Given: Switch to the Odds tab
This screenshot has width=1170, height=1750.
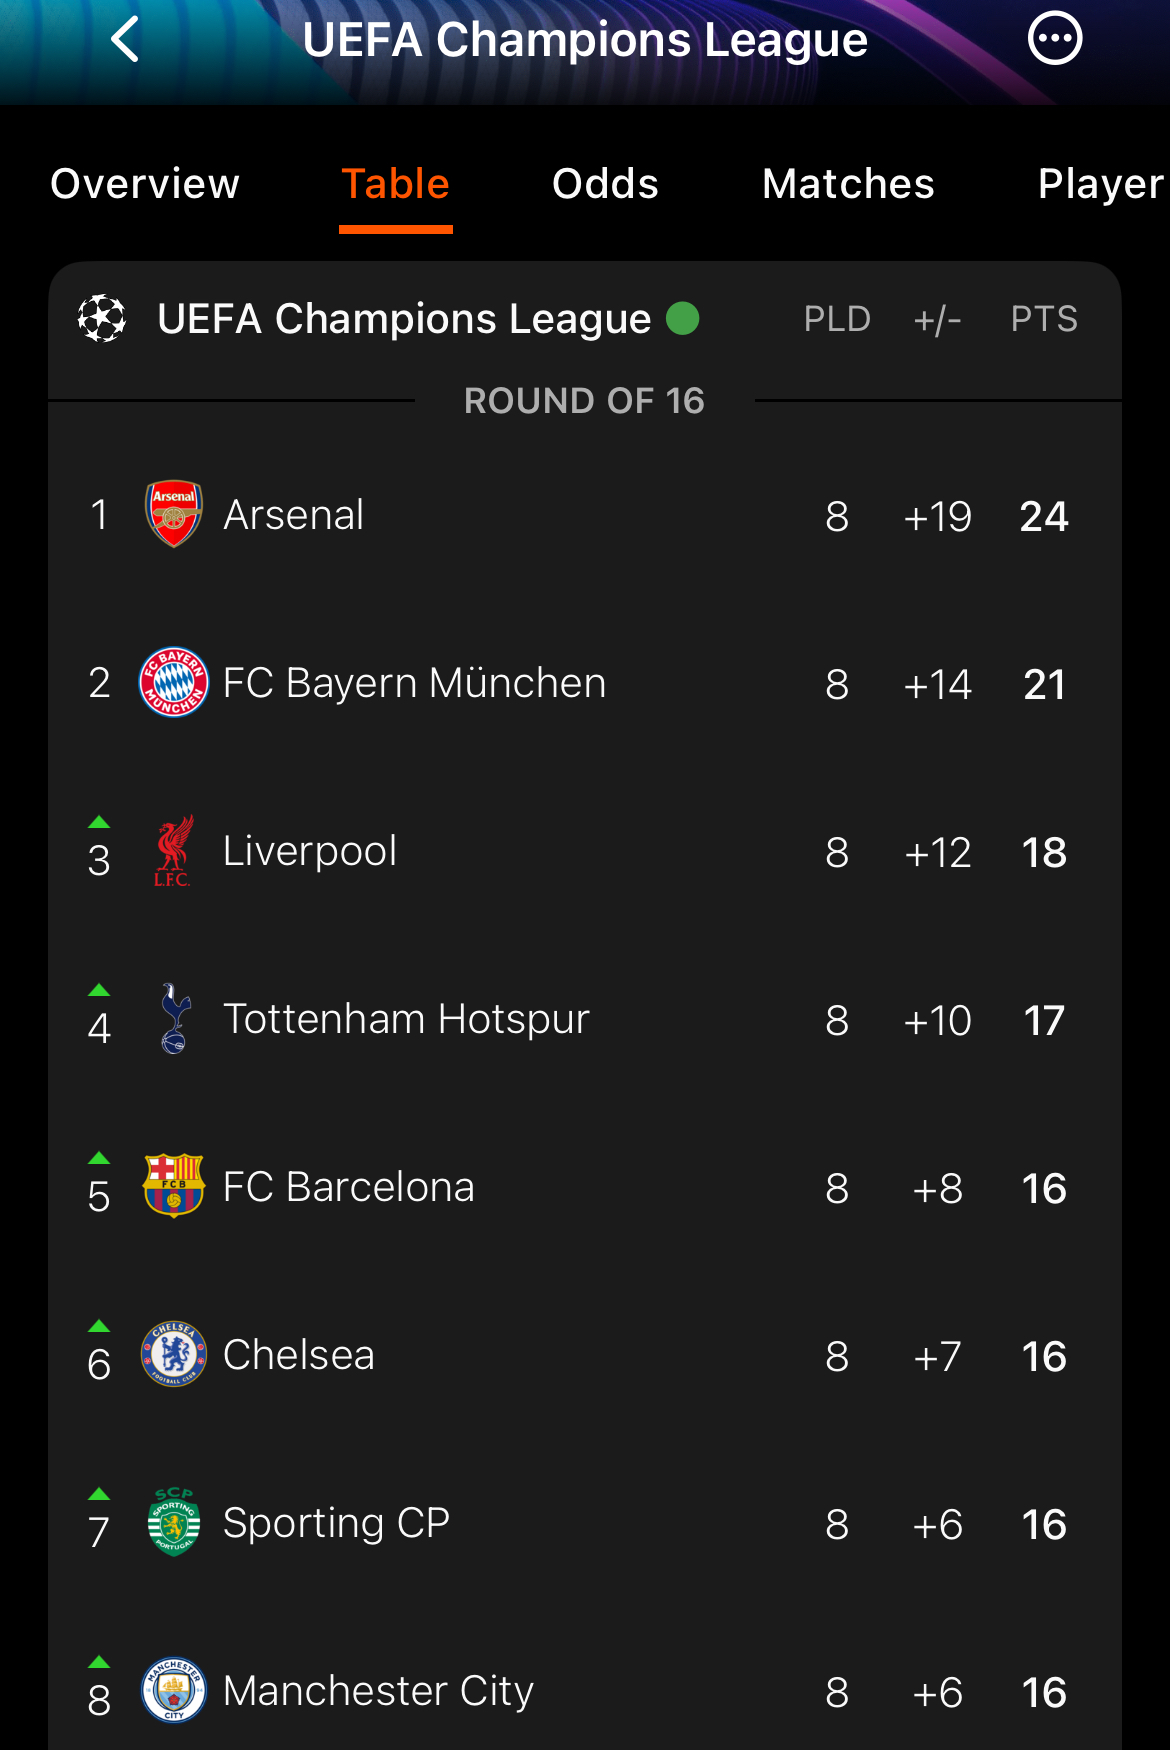Looking at the screenshot, I should 605,184.
